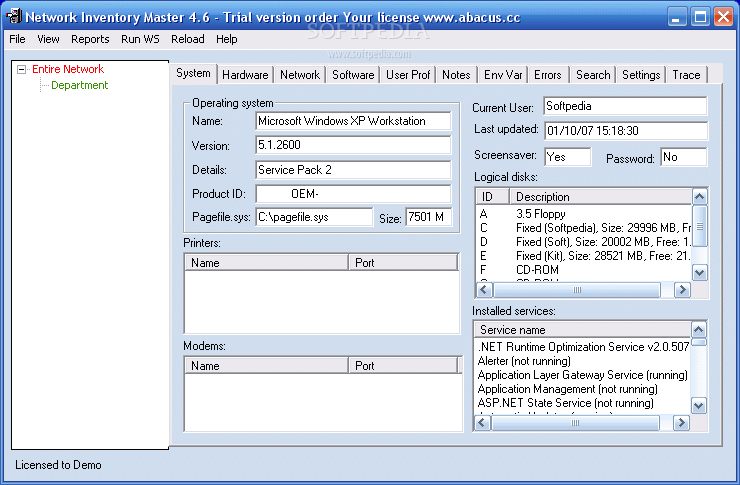
Task: Click the Run WS menu
Action: point(140,39)
